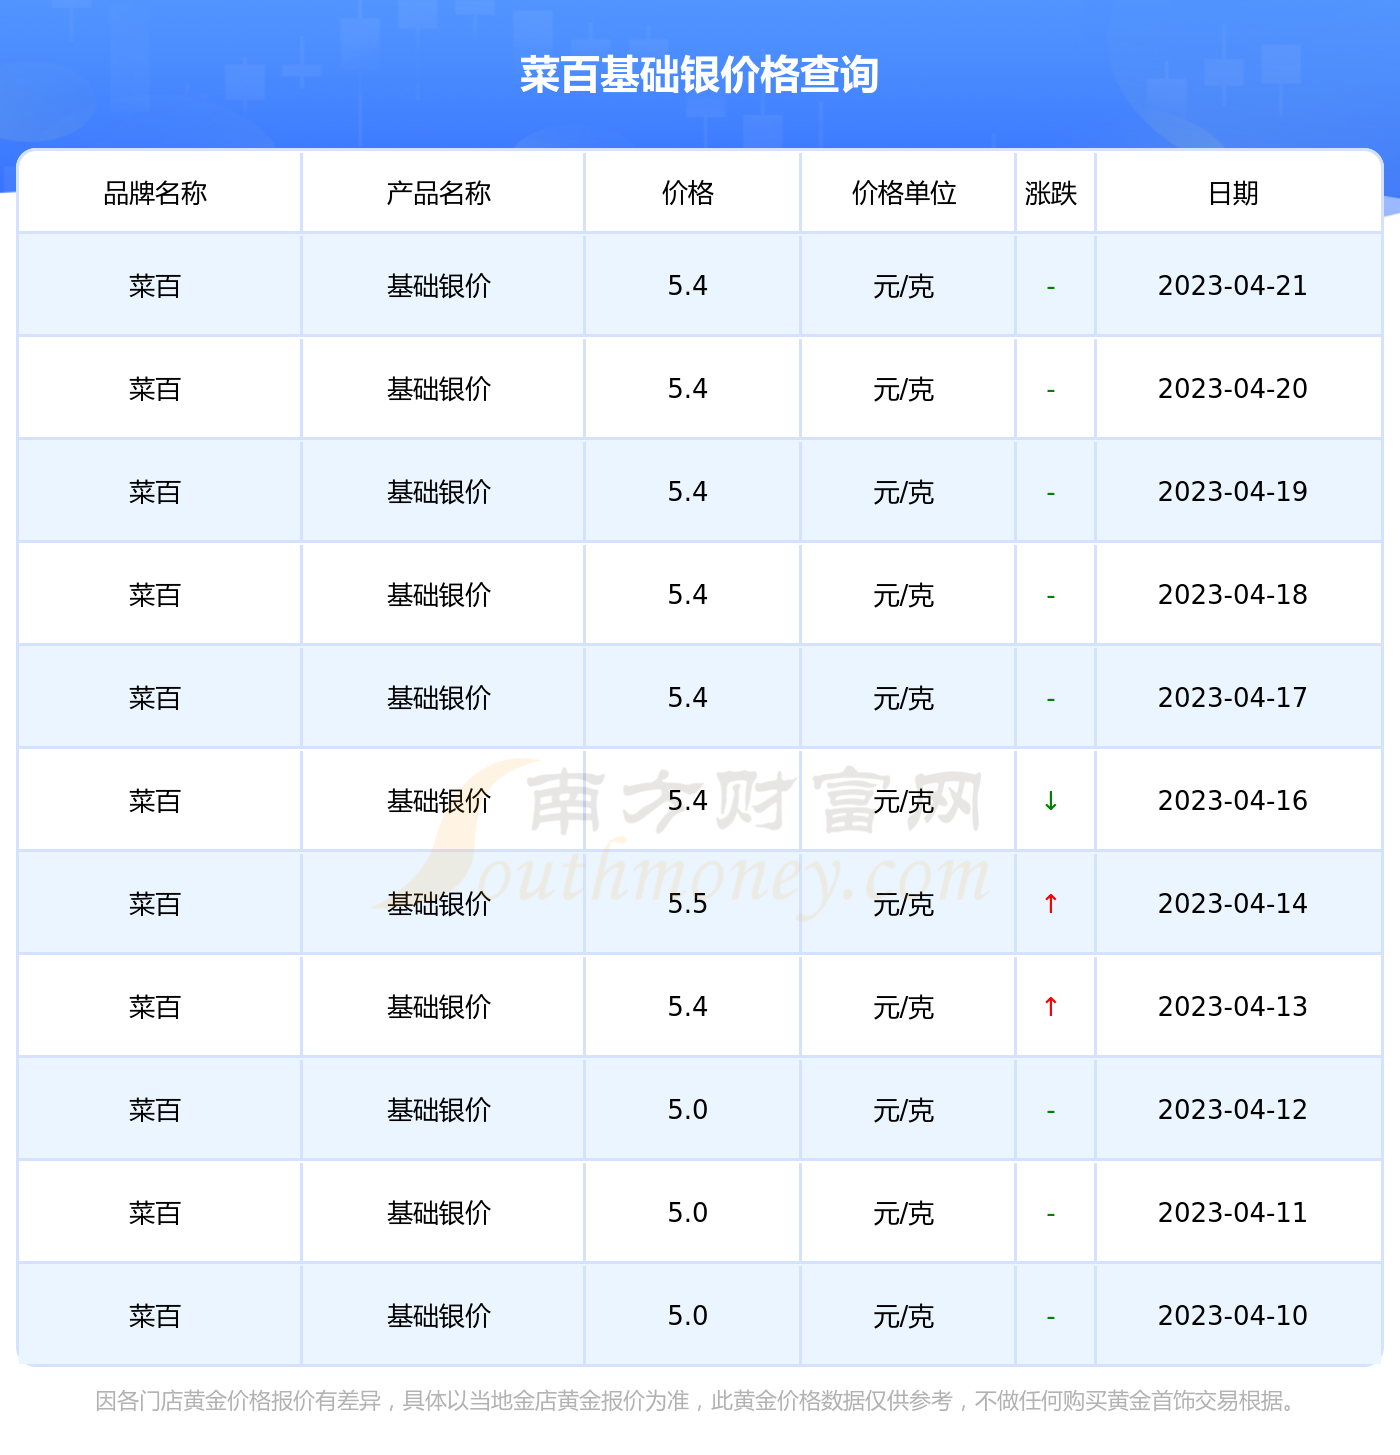This screenshot has height=1455, width=1400.
Task: Click the date 2023-04-12
Action: (x=1233, y=1110)
